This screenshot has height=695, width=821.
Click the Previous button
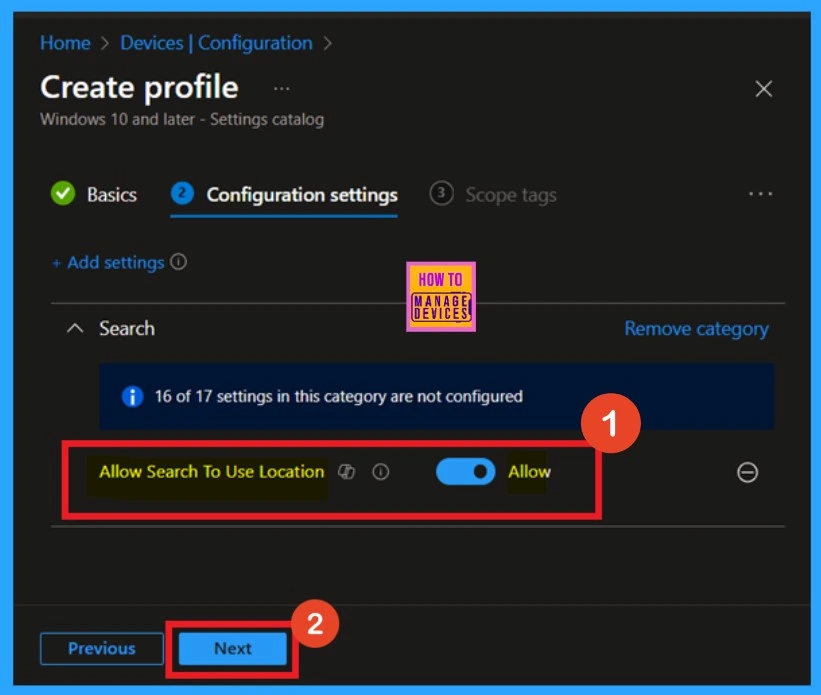[102, 648]
